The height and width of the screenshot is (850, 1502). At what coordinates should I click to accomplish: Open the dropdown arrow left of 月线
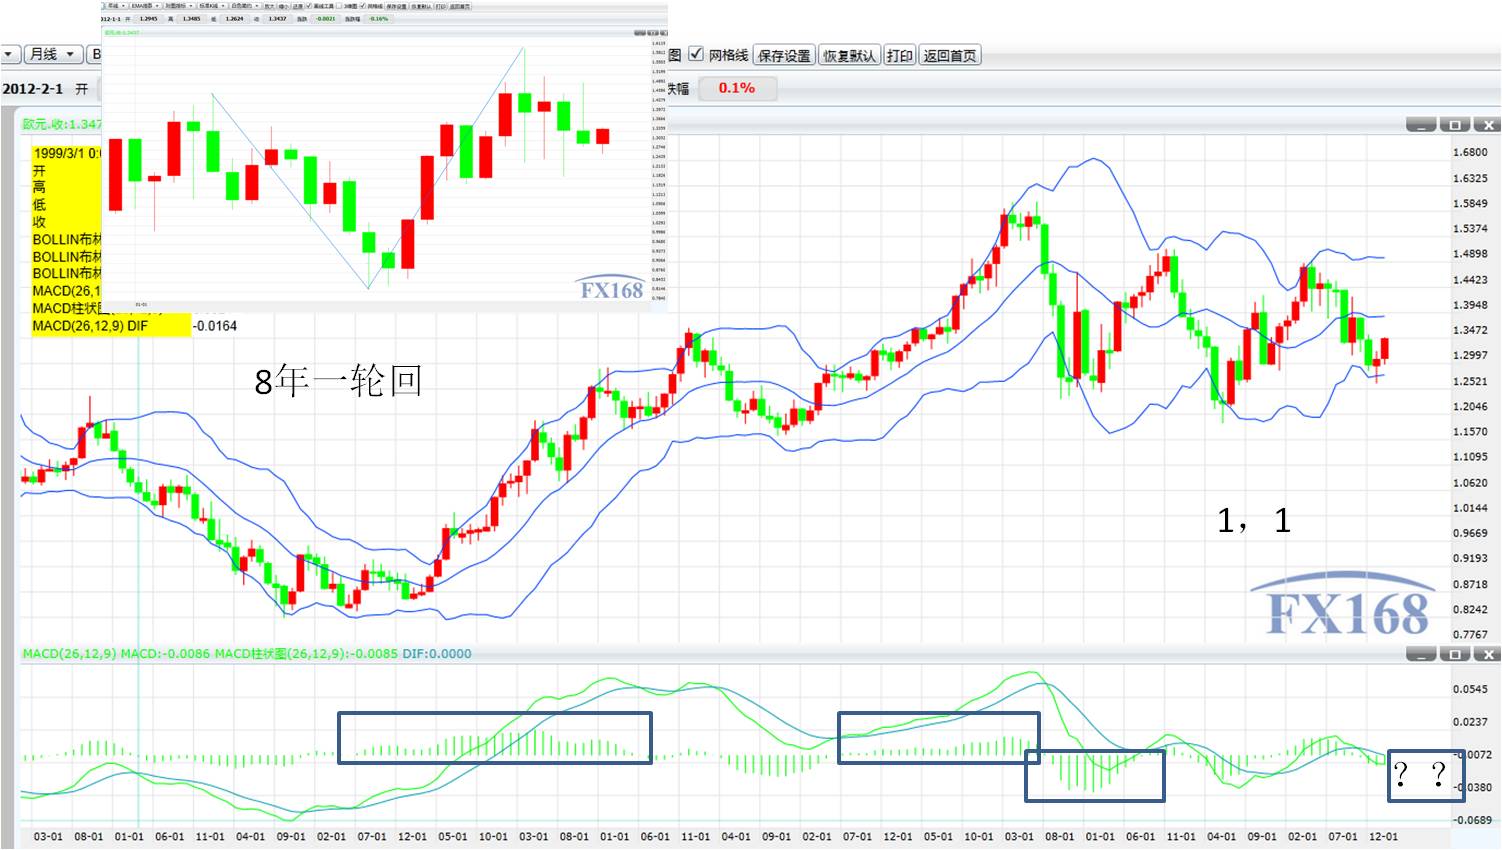(10, 54)
